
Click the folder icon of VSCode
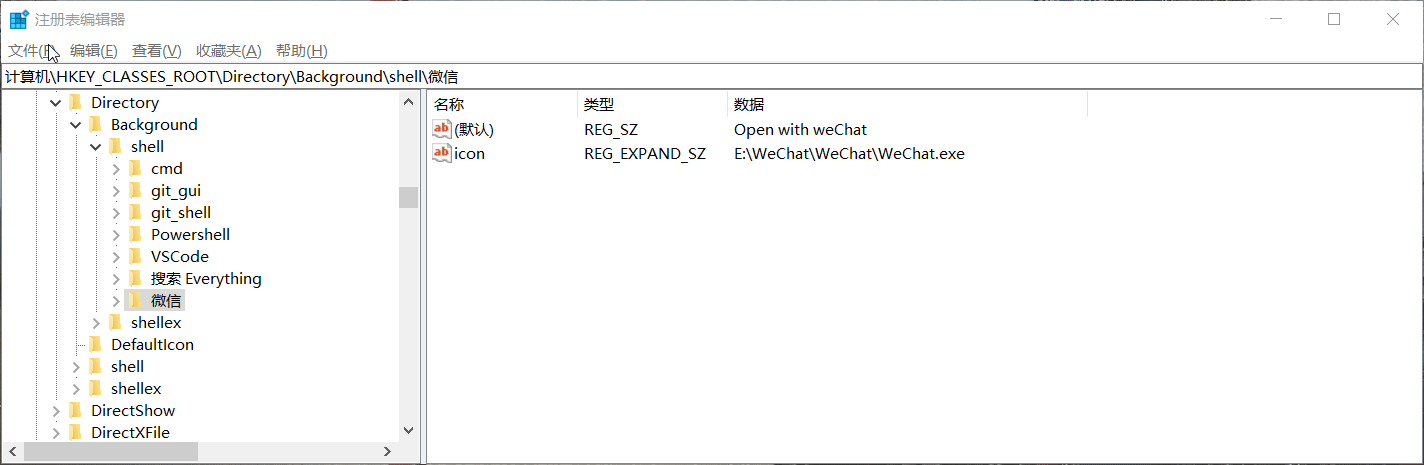coord(135,256)
